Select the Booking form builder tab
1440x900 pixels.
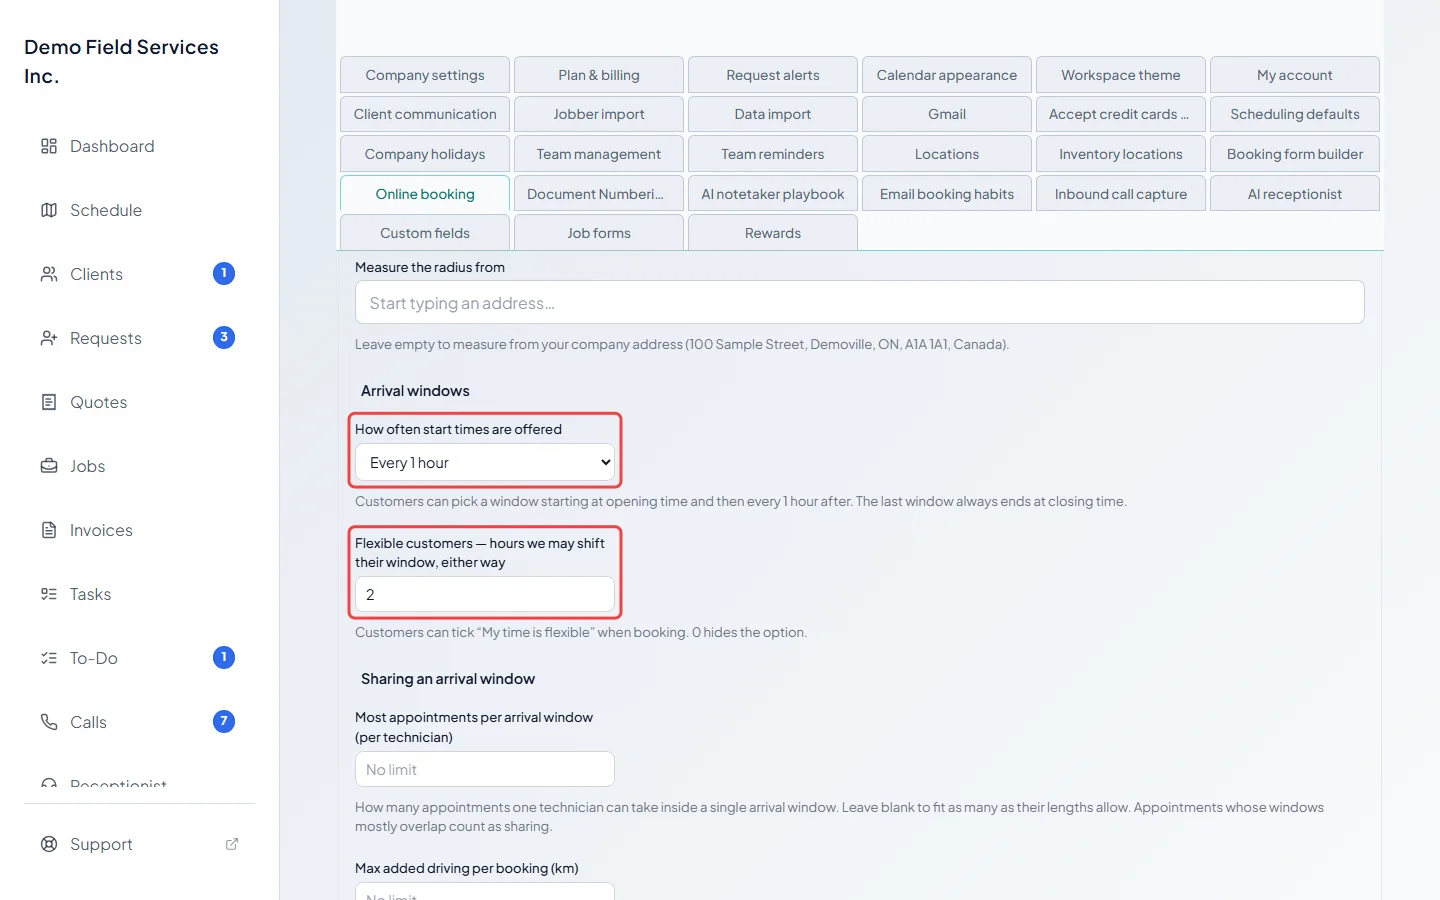(x=1295, y=154)
